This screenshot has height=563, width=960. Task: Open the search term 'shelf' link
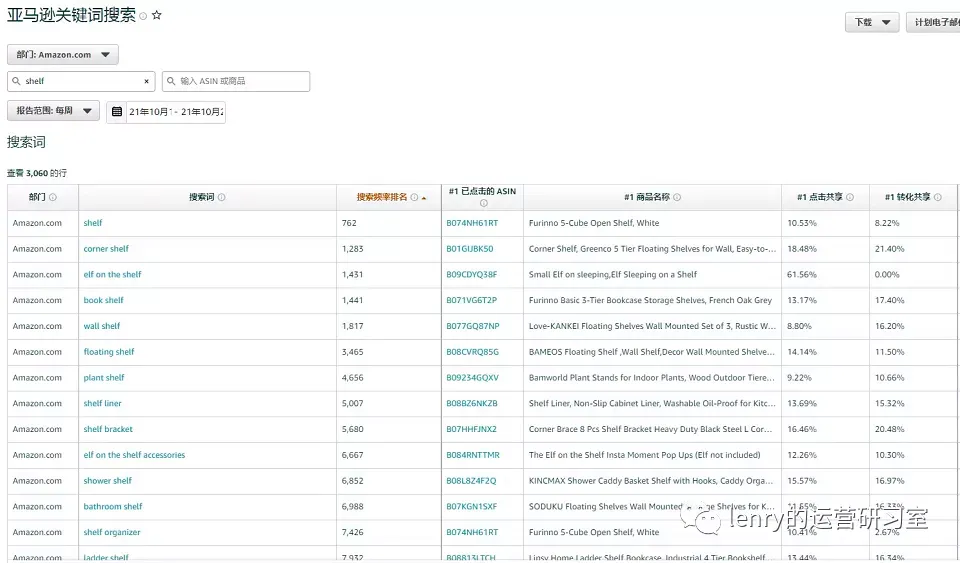coord(93,223)
